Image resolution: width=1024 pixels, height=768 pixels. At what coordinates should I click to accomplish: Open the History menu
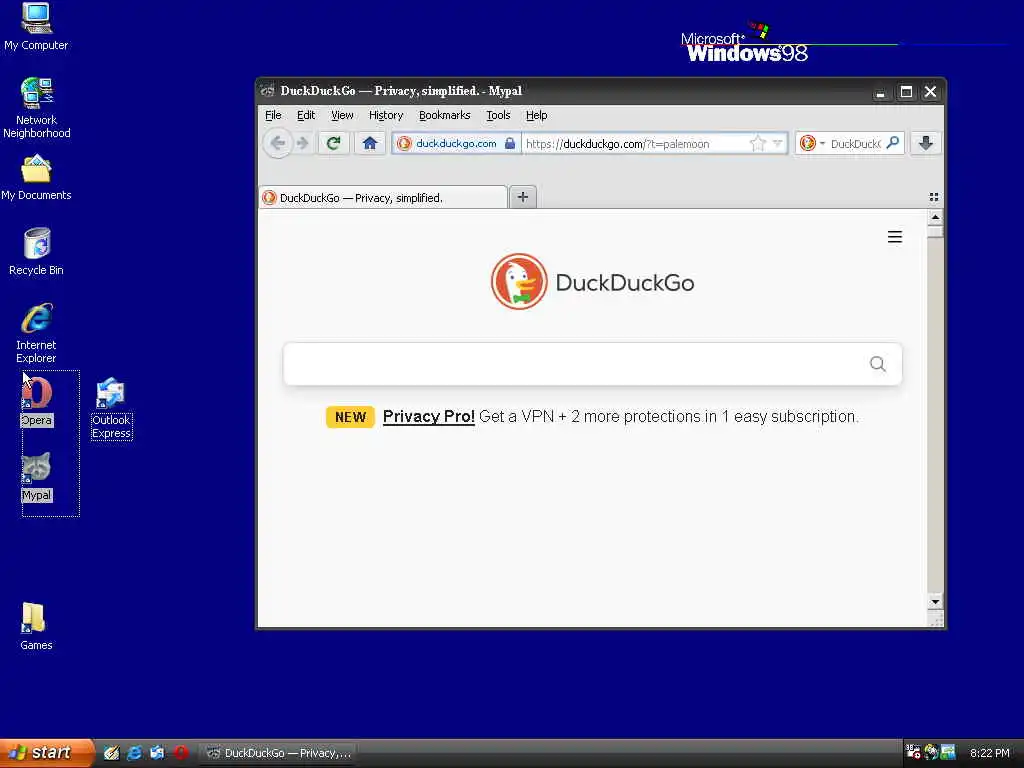[x=386, y=115]
